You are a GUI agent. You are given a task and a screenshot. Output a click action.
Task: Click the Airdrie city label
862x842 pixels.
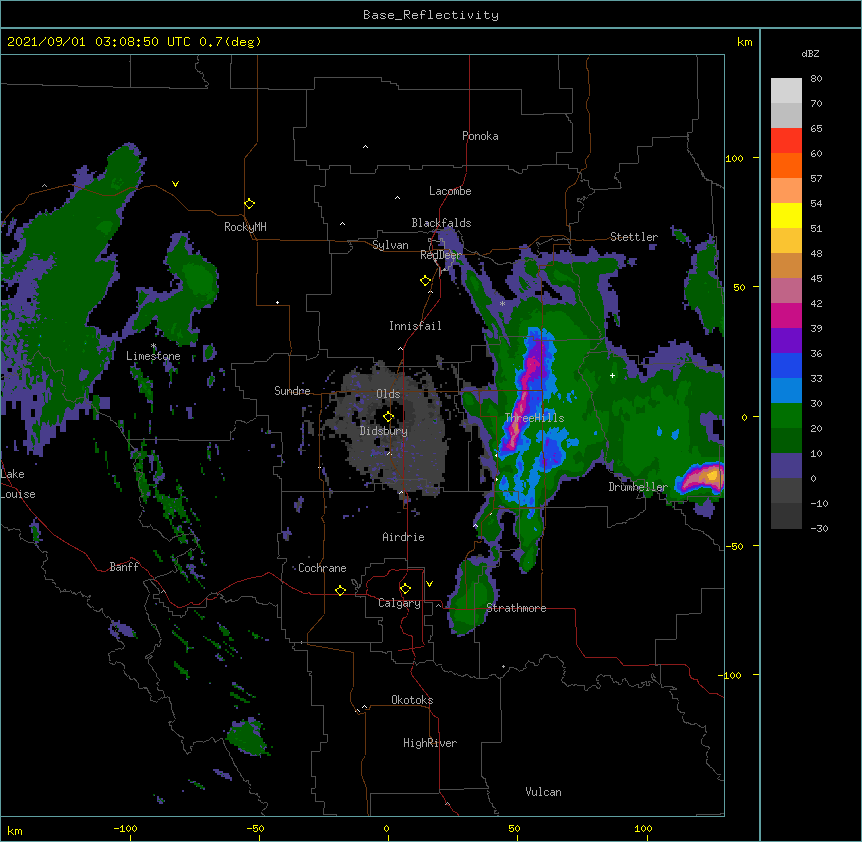click(404, 537)
